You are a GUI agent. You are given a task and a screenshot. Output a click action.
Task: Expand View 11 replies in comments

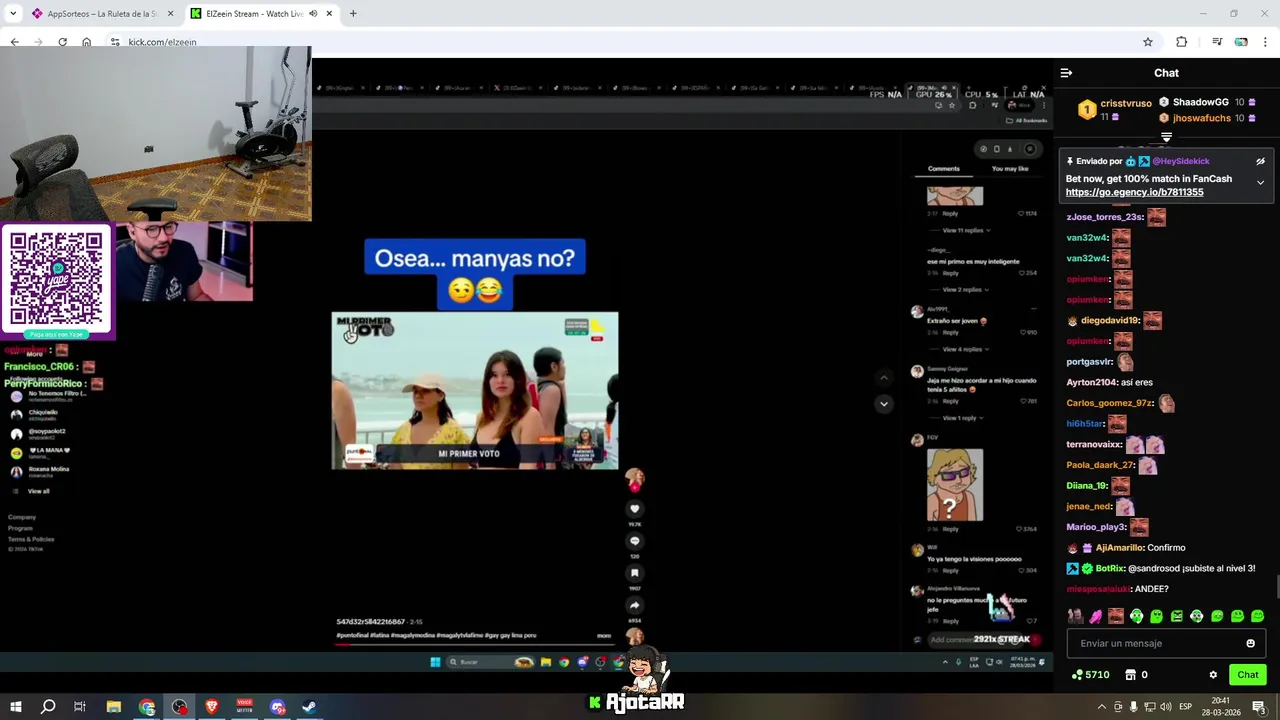pyautogui.click(x=966, y=231)
